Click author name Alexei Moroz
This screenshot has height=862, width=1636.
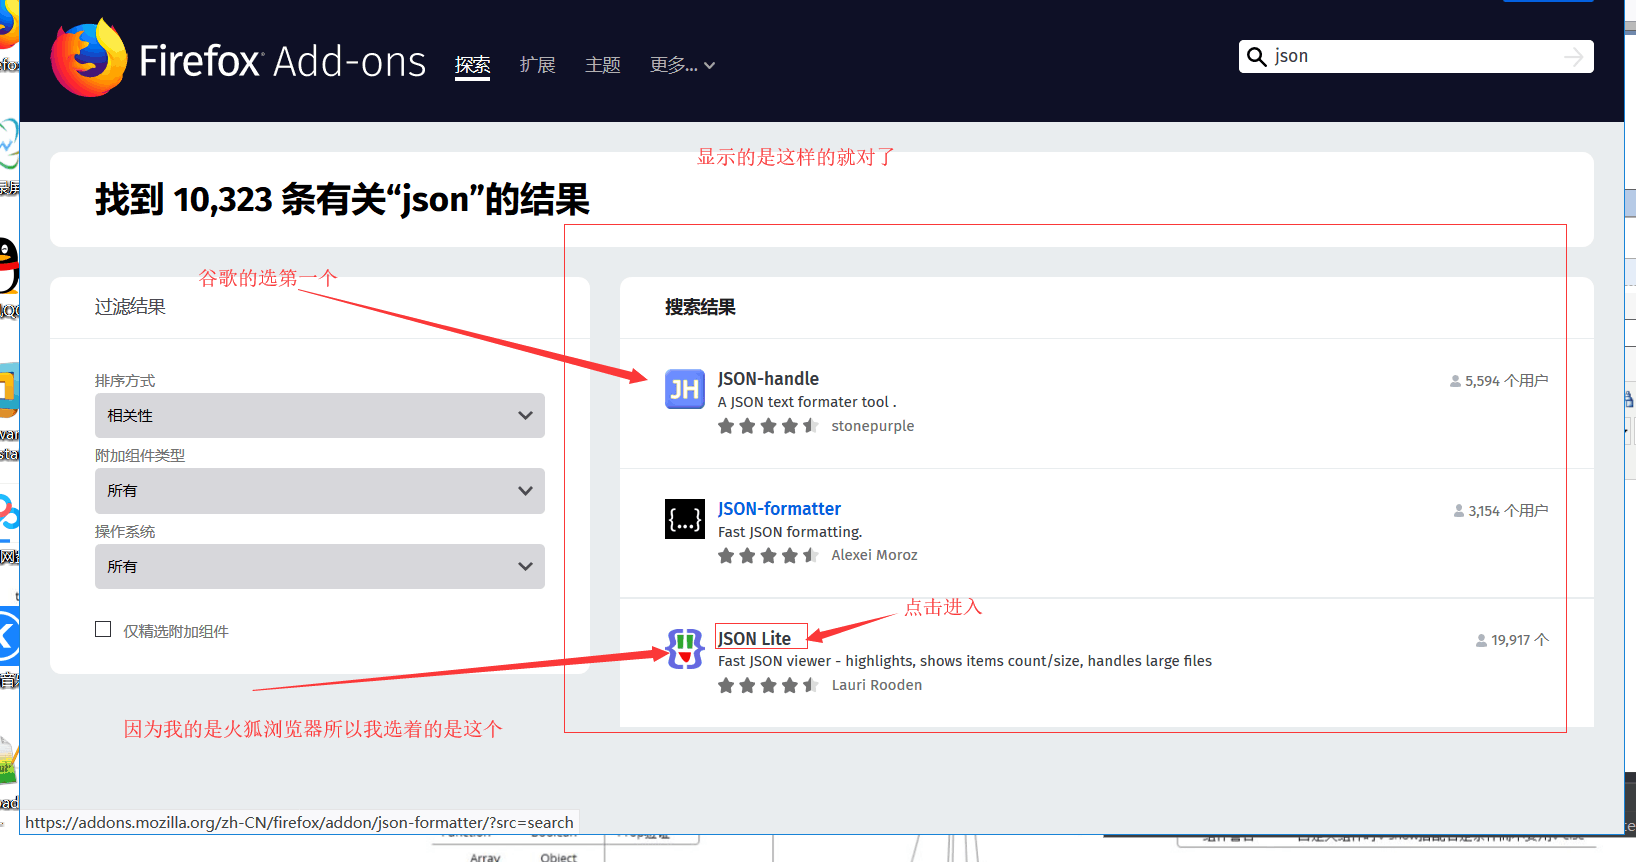point(874,555)
